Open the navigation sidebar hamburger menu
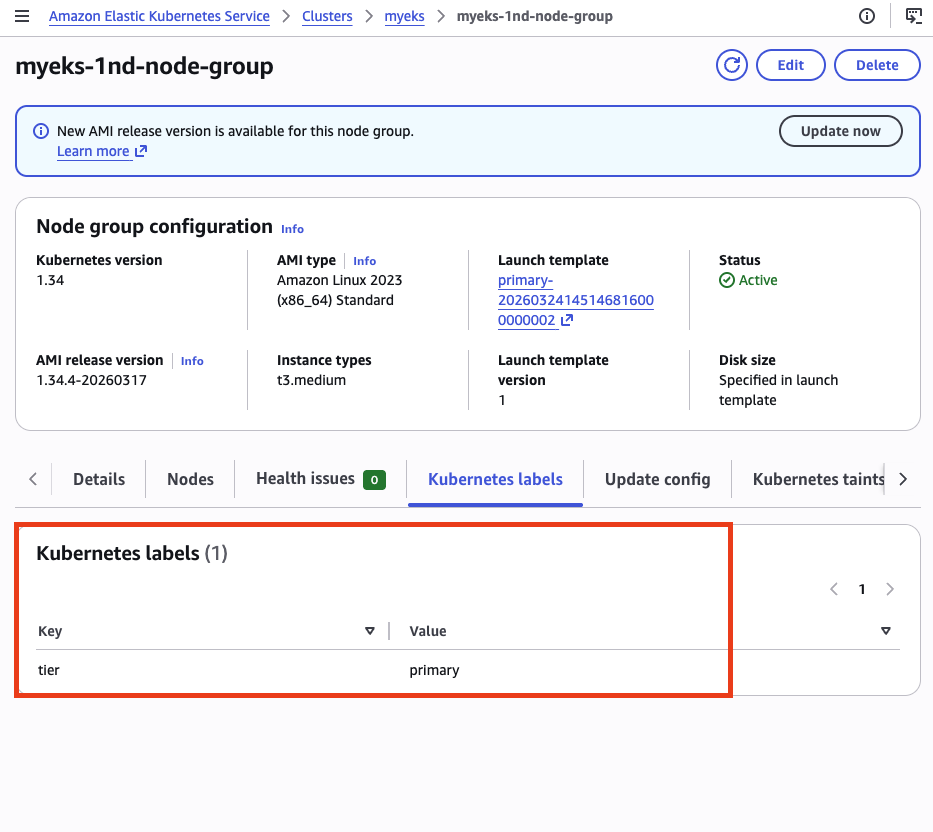Screen dimensions: 933x832 tap(22, 15)
